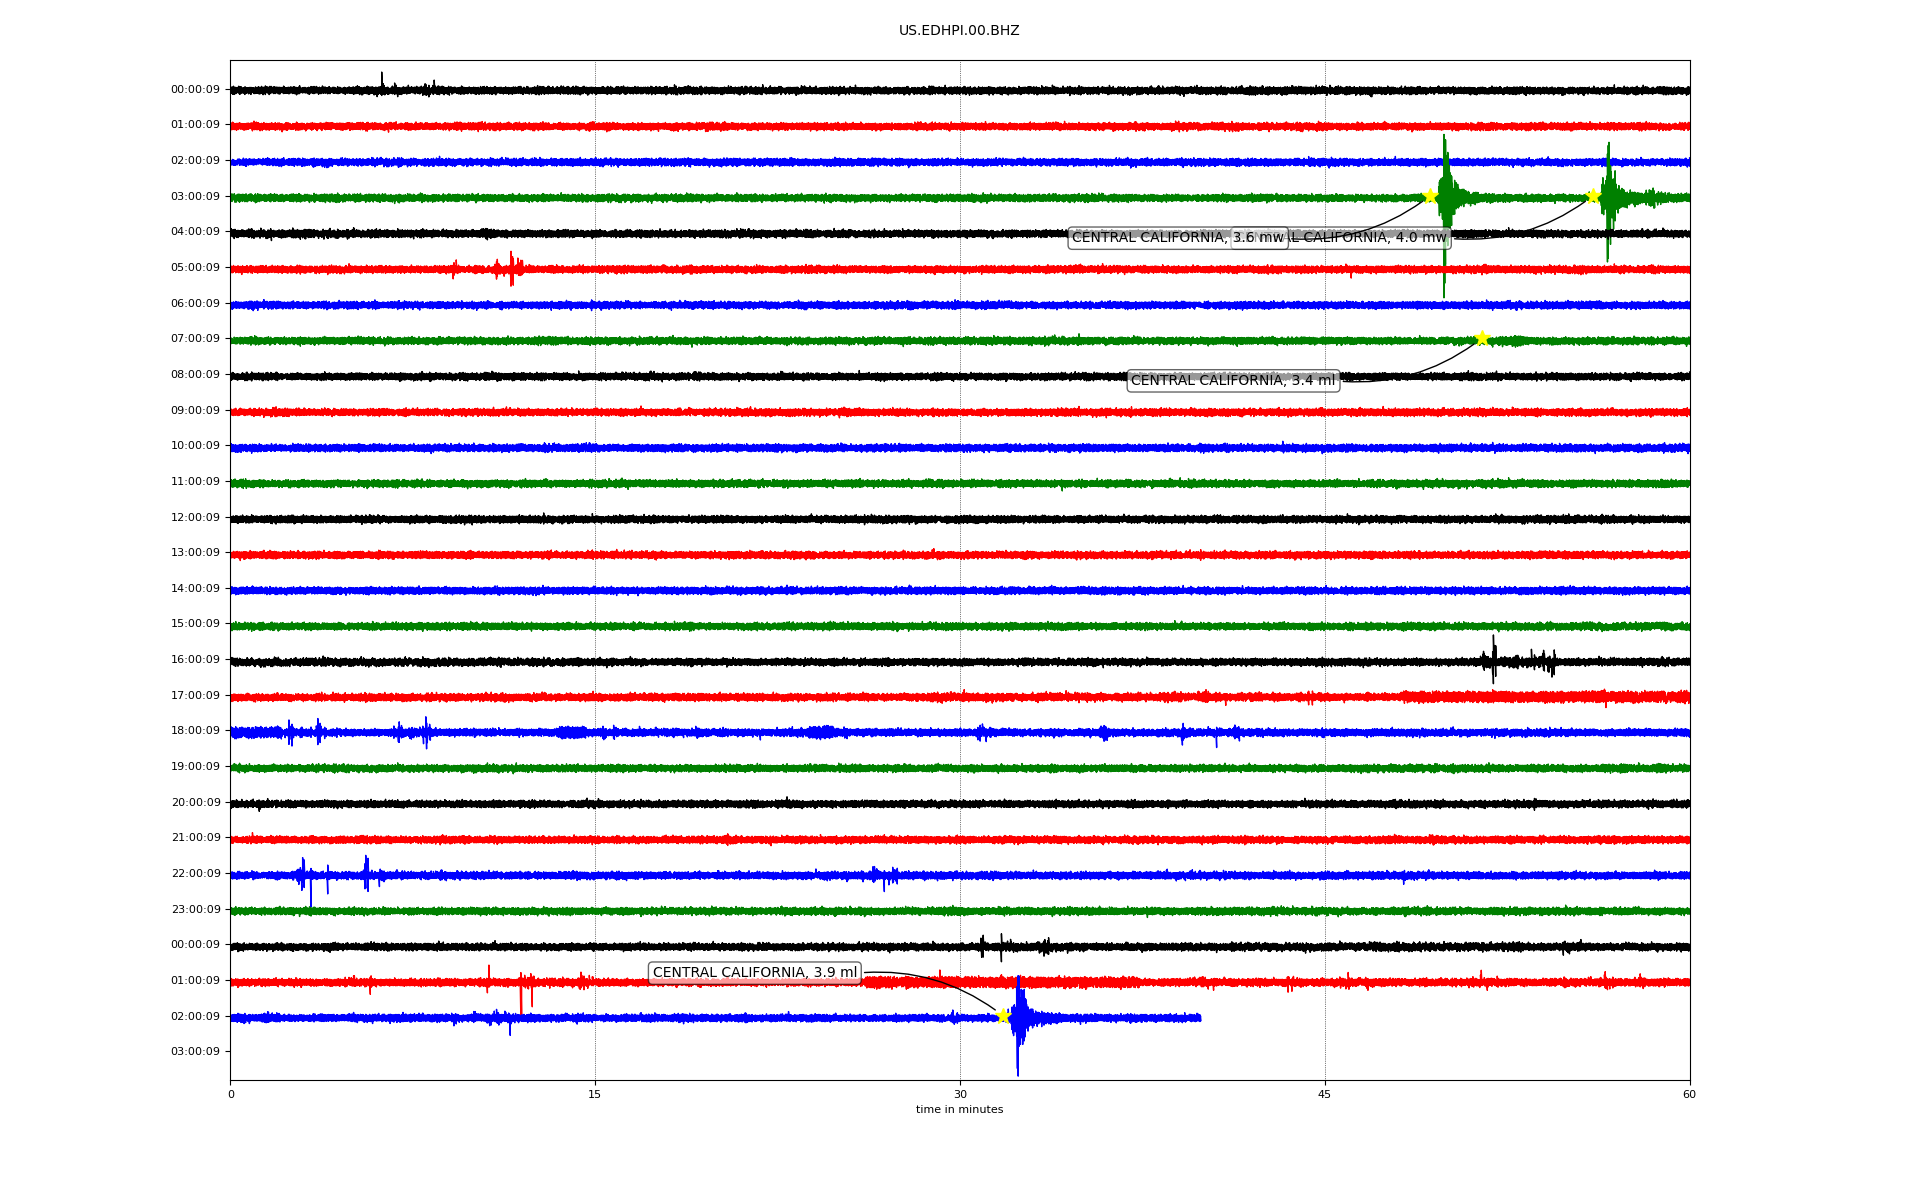Click the 22:00:09 time label
The image size is (1920, 1200).
[195, 874]
